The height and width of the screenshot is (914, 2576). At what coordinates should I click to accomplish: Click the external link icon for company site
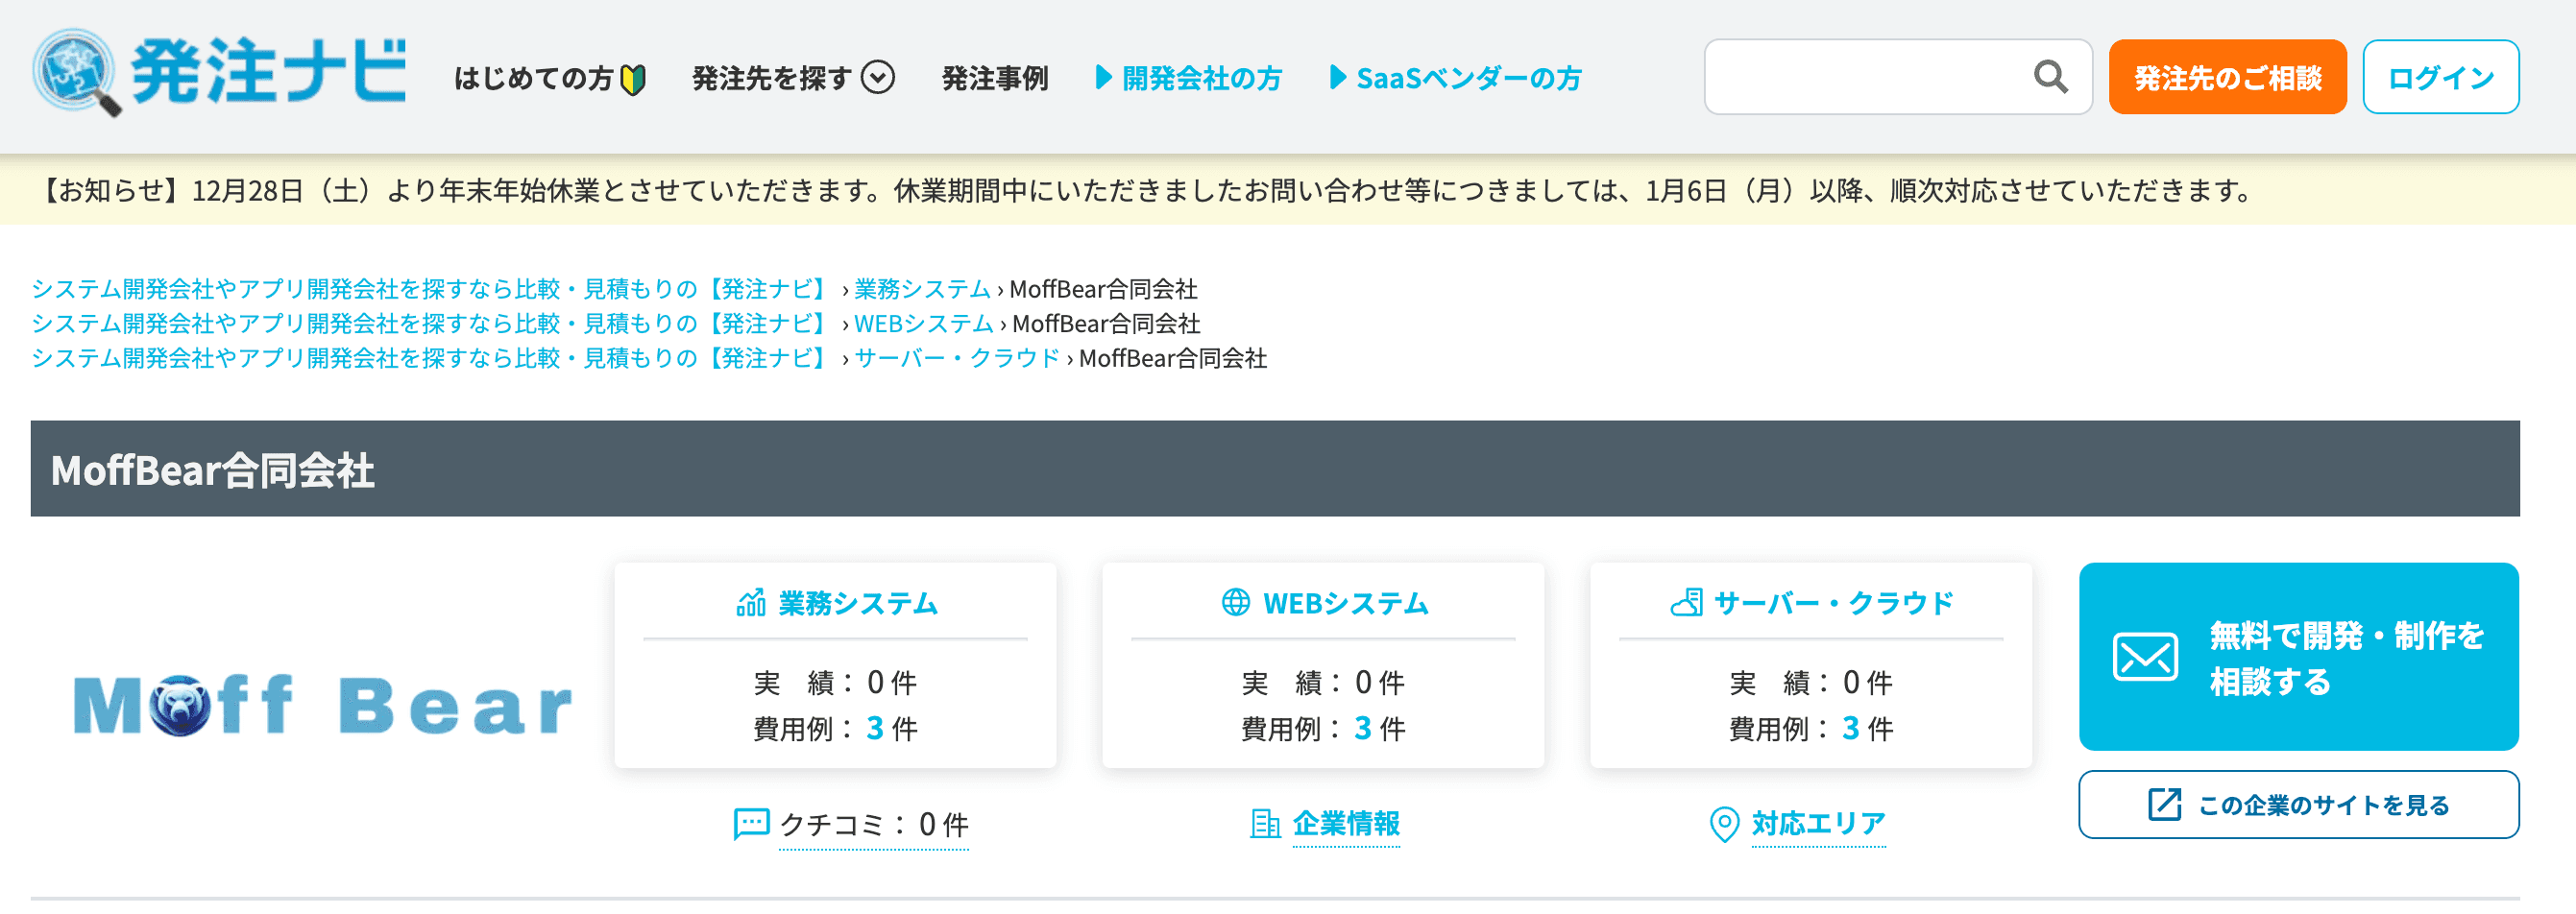(2163, 804)
